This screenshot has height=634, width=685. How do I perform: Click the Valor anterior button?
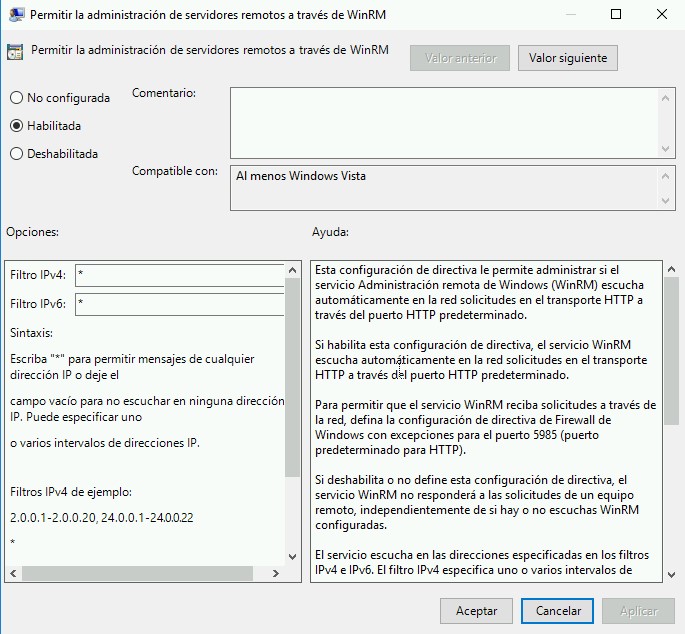point(460,58)
